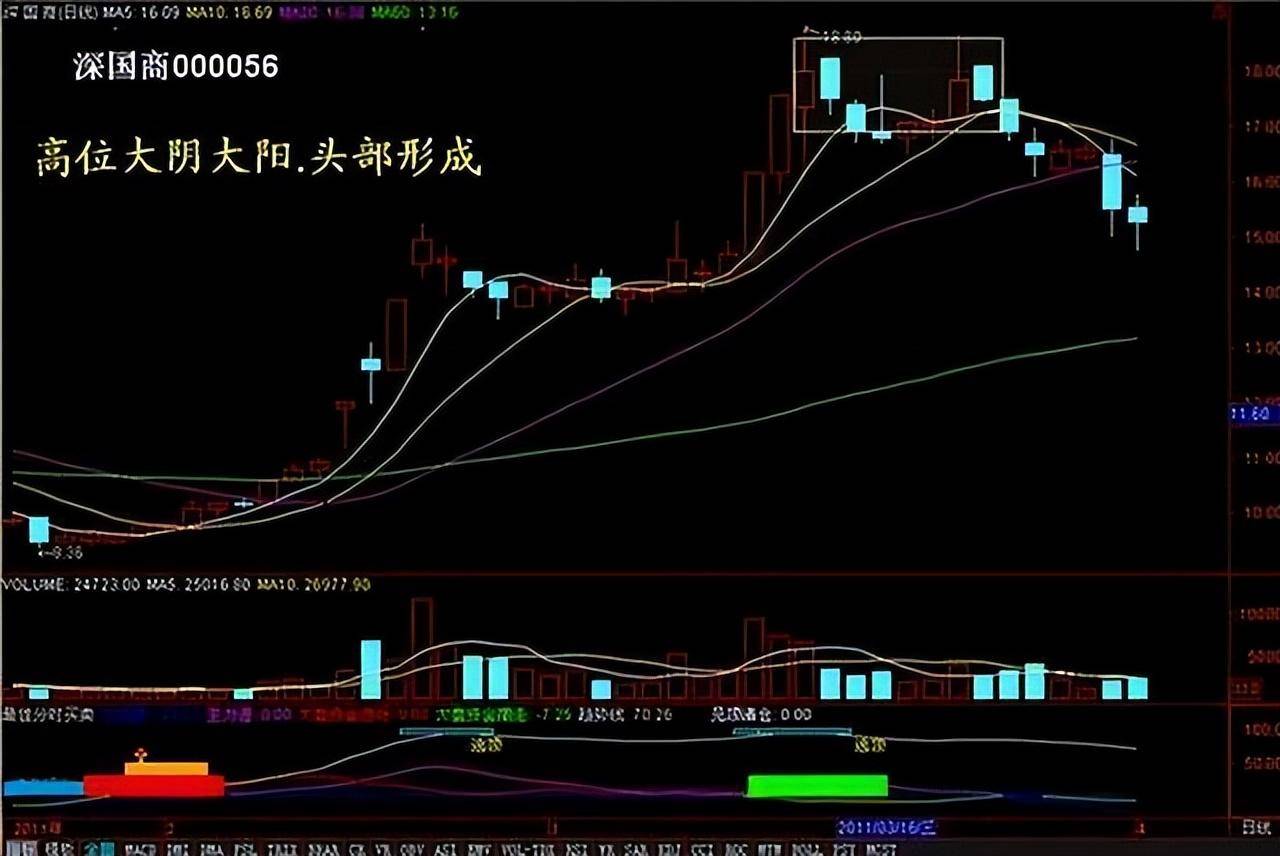Image resolution: width=1280 pixels, height=856 pixels.
Task: Open the SAR indicator tab
Action: (x=635, y=849)
